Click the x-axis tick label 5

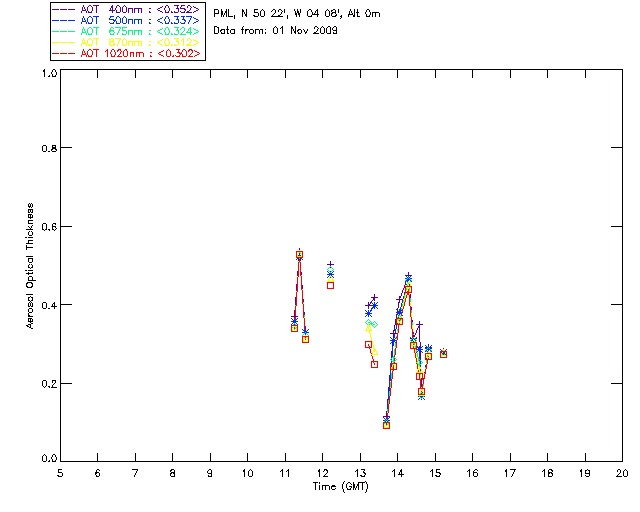point(60,474)
